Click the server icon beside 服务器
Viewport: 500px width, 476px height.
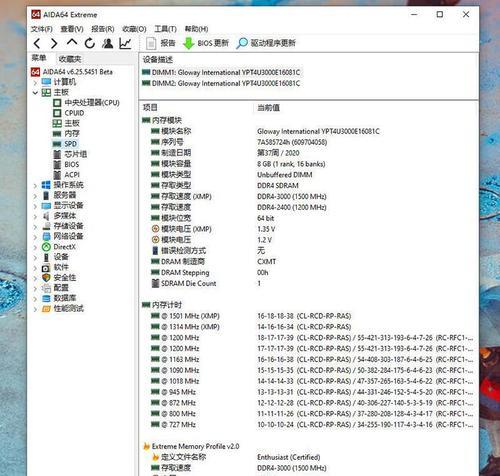46,195
